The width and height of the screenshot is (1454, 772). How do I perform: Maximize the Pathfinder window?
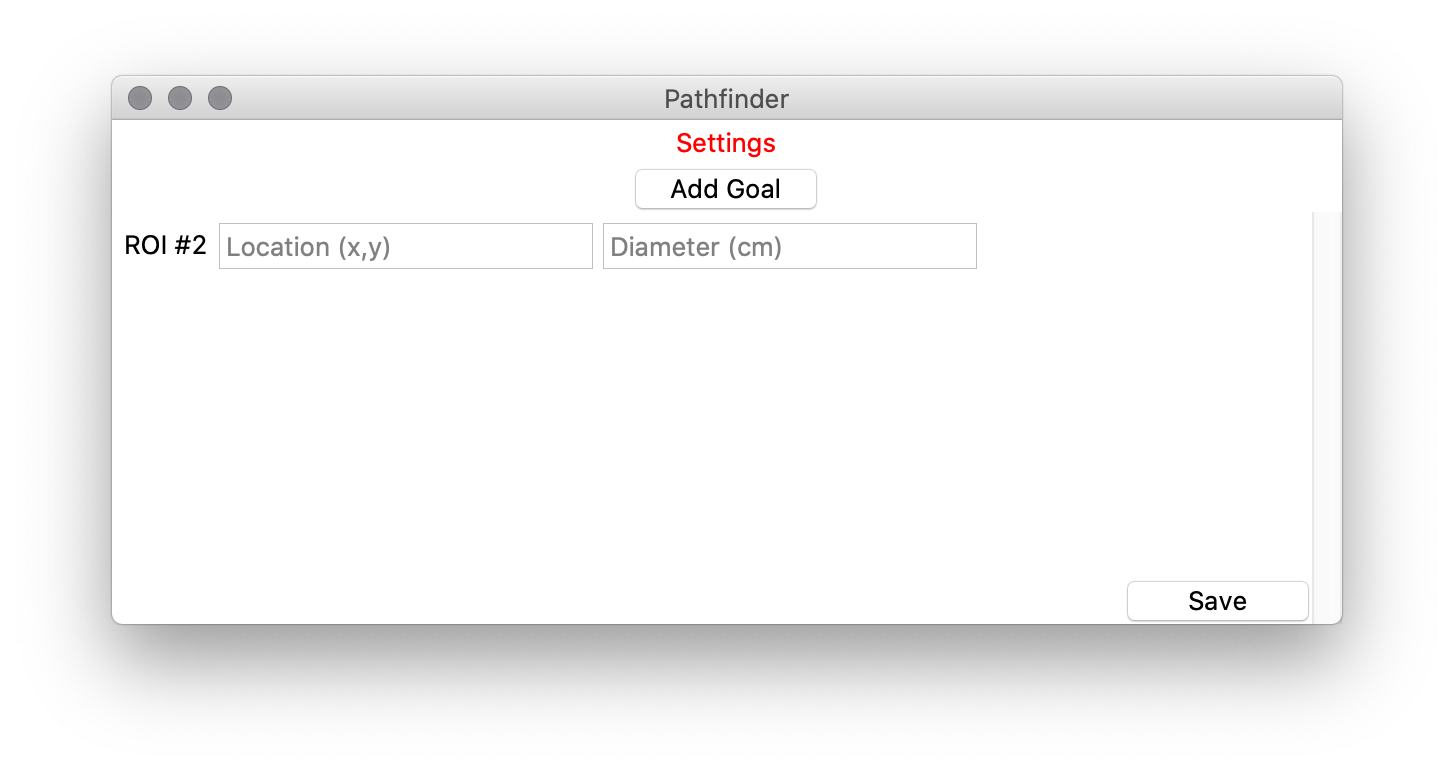[x=220, y=98]
